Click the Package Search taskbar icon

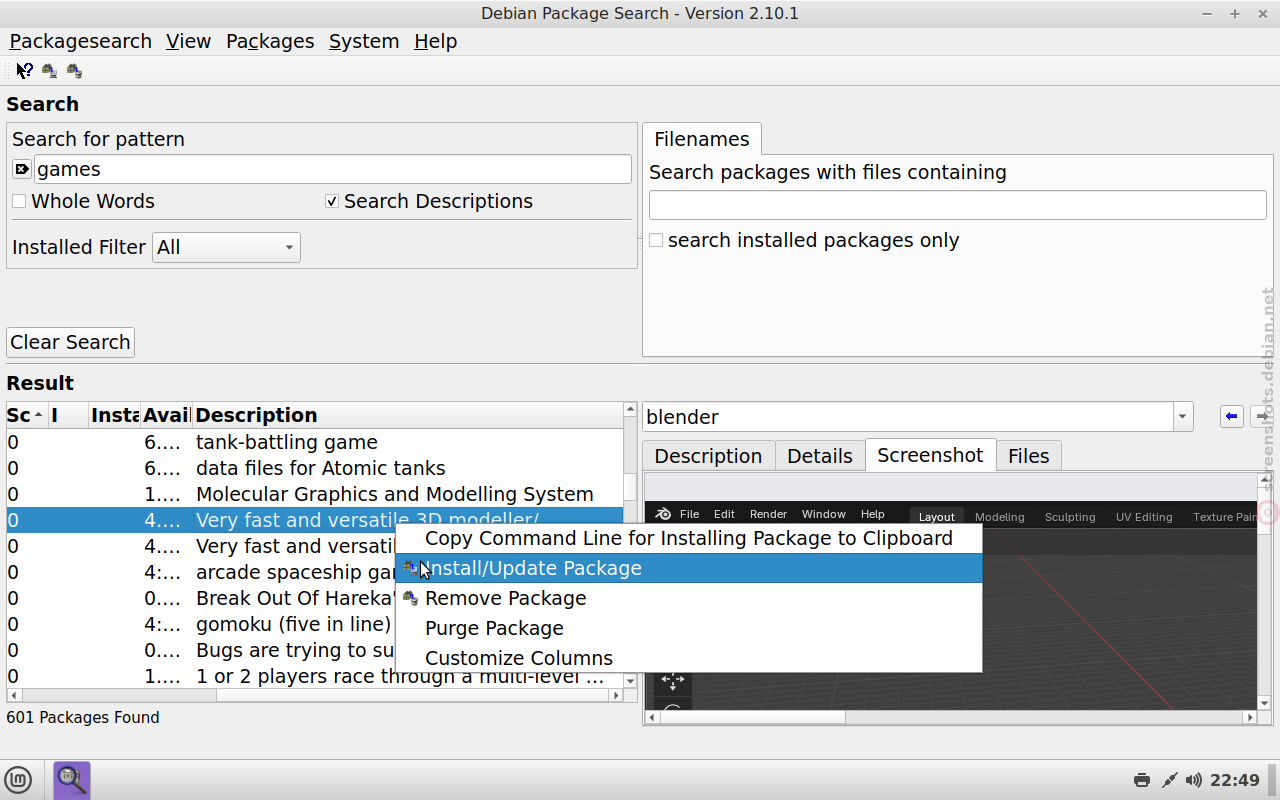pos(71,780)
